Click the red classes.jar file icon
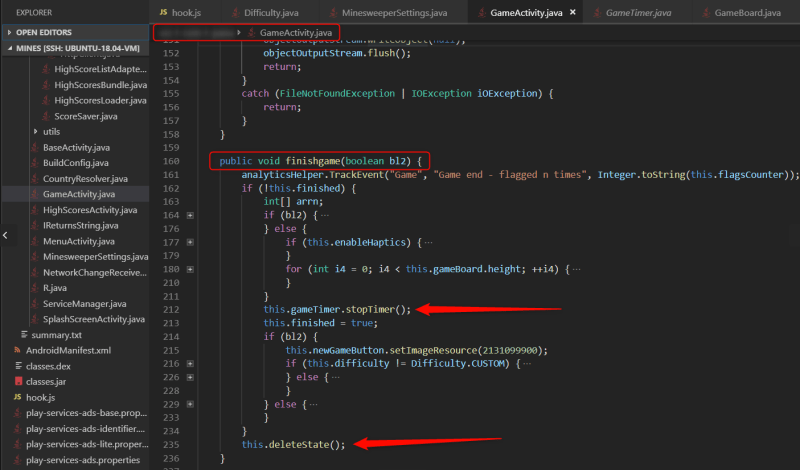 click(x=19, y=381)
